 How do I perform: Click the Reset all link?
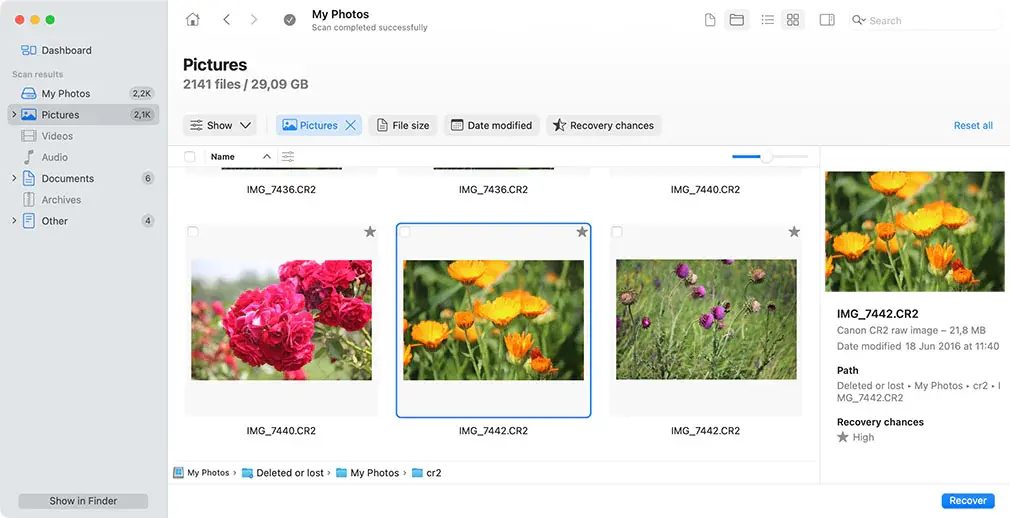click(x=973, y=126)
